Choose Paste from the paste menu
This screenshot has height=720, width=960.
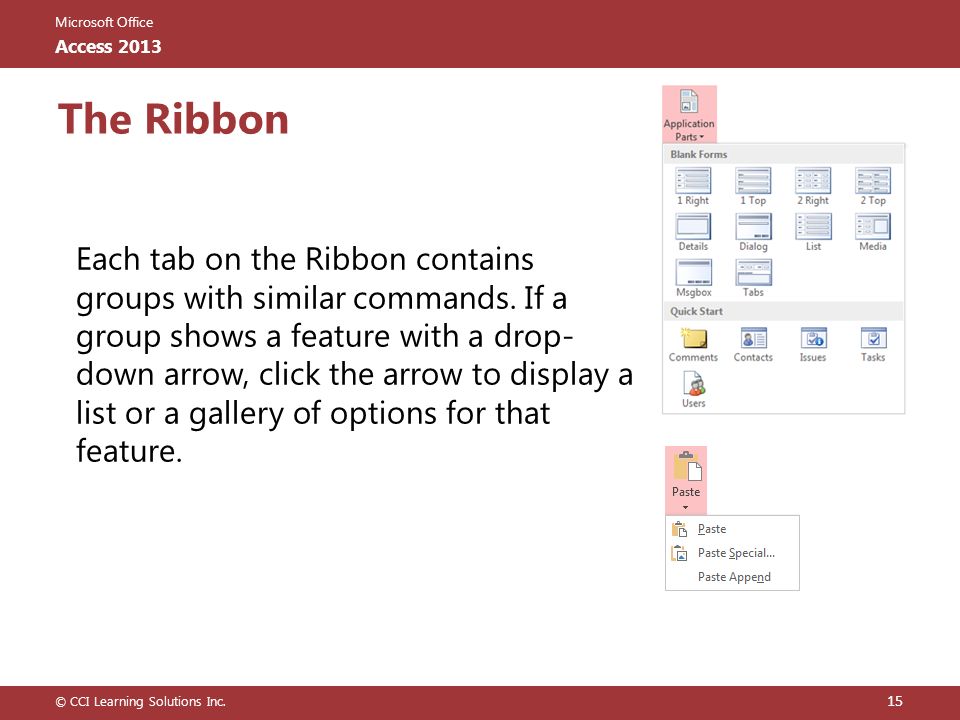pyautogui.click(x=732, y=529)
